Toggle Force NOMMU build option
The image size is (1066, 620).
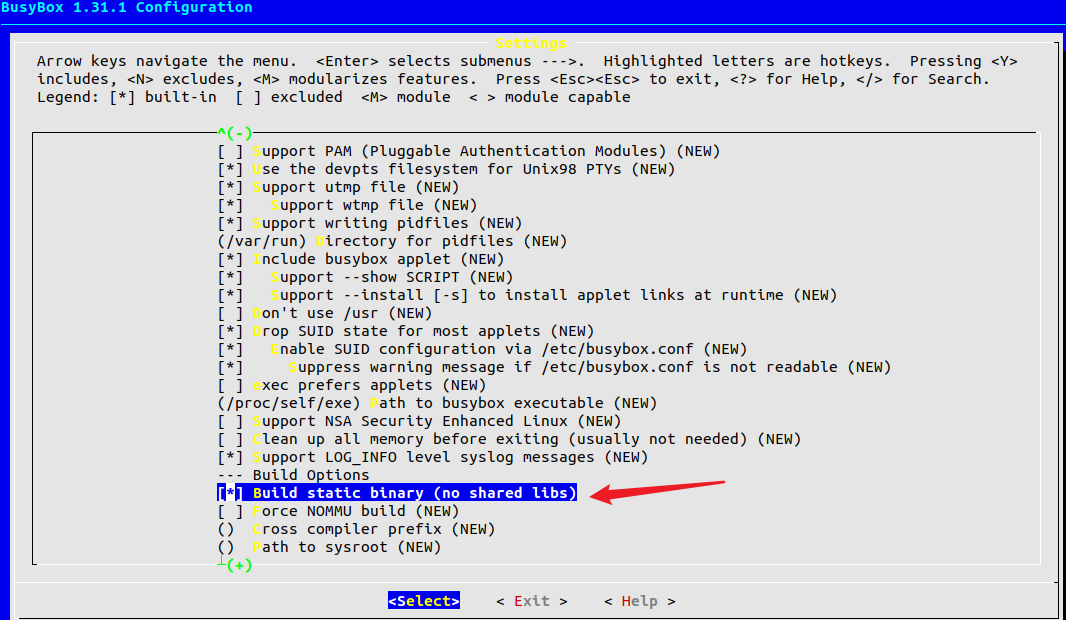point(338,511)
